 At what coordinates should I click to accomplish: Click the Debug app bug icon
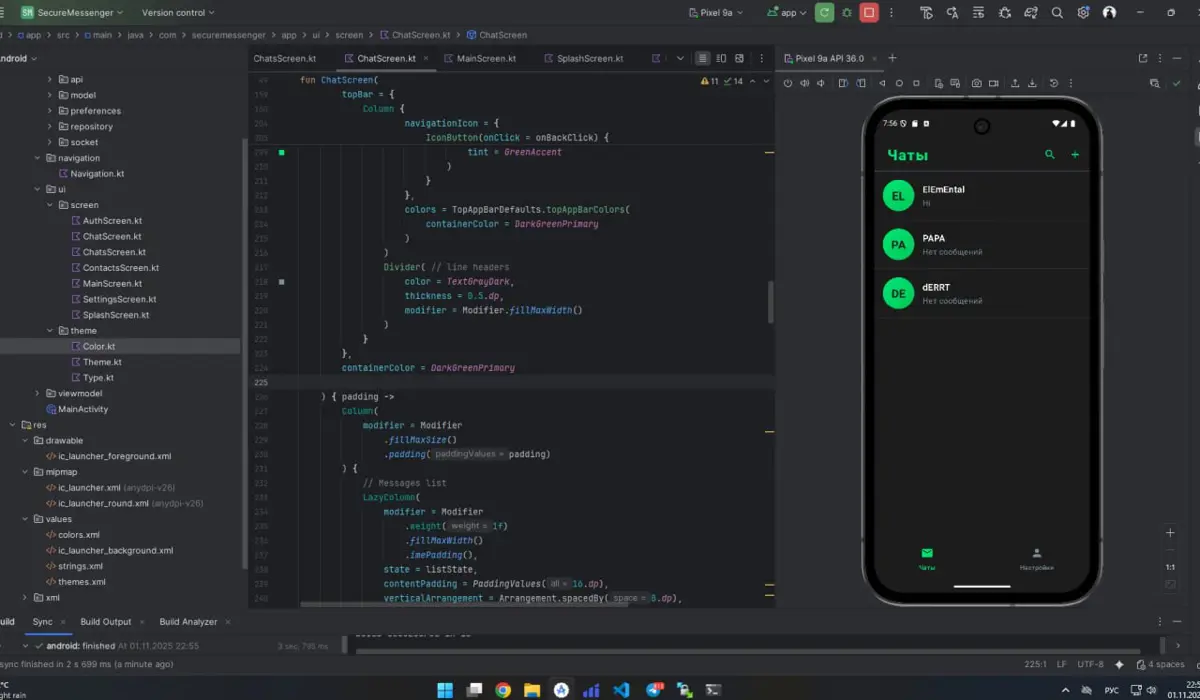coord(847,13)
